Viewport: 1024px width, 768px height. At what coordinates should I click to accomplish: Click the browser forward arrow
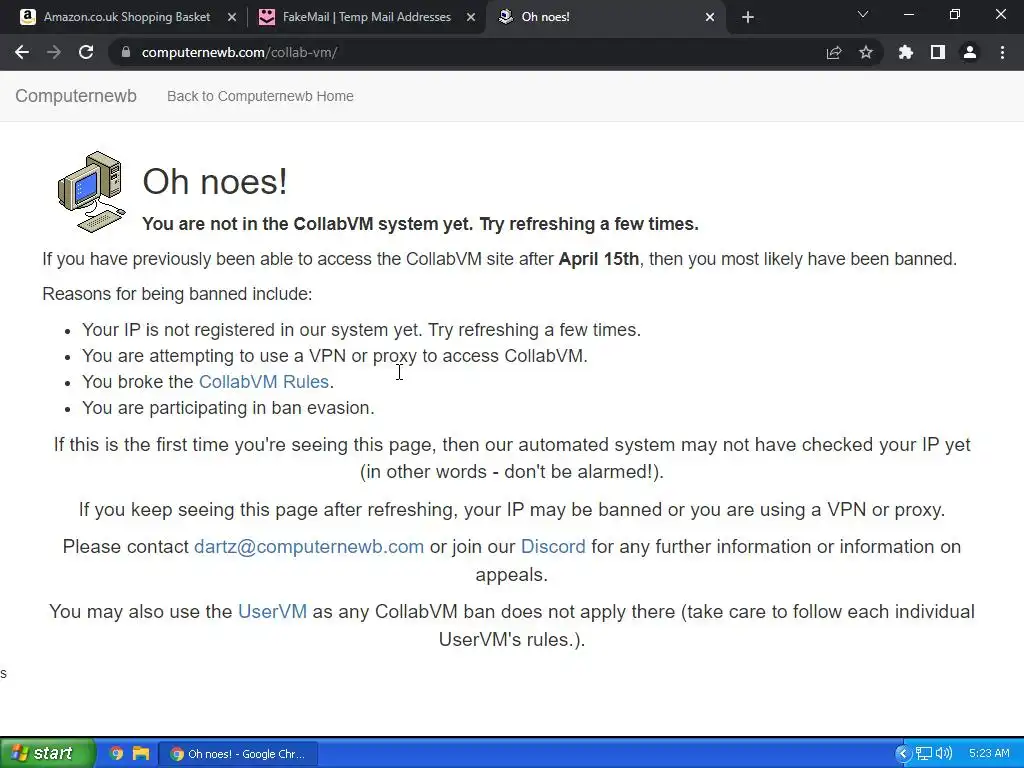[x=54, y=52]
